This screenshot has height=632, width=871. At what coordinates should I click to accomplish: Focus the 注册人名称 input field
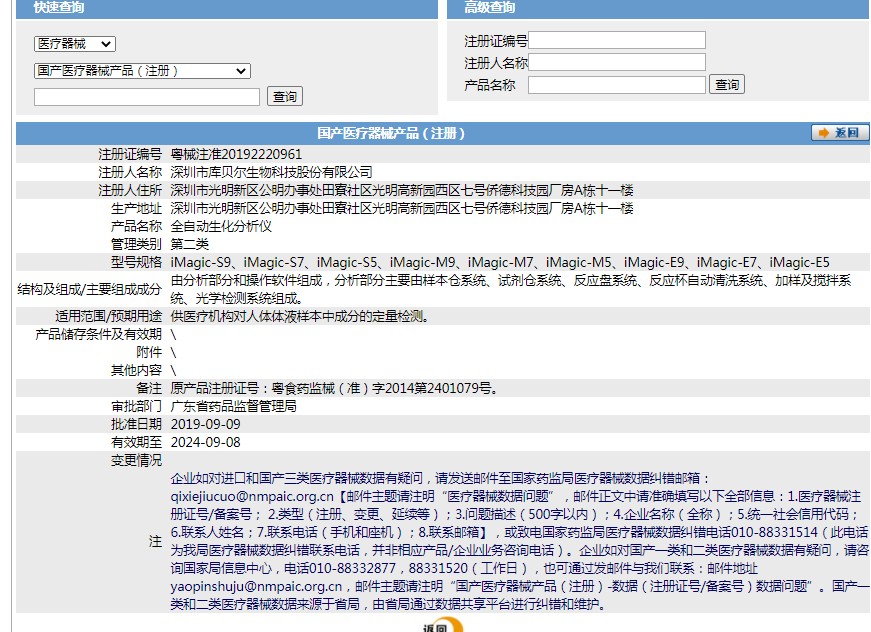617,62
